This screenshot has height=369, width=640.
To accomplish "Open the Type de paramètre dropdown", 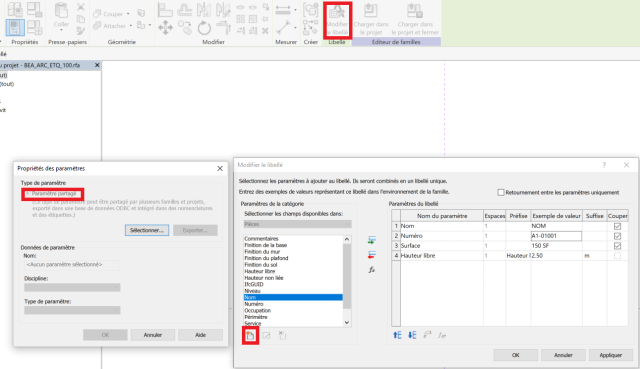I will click(x=72, y=310).
